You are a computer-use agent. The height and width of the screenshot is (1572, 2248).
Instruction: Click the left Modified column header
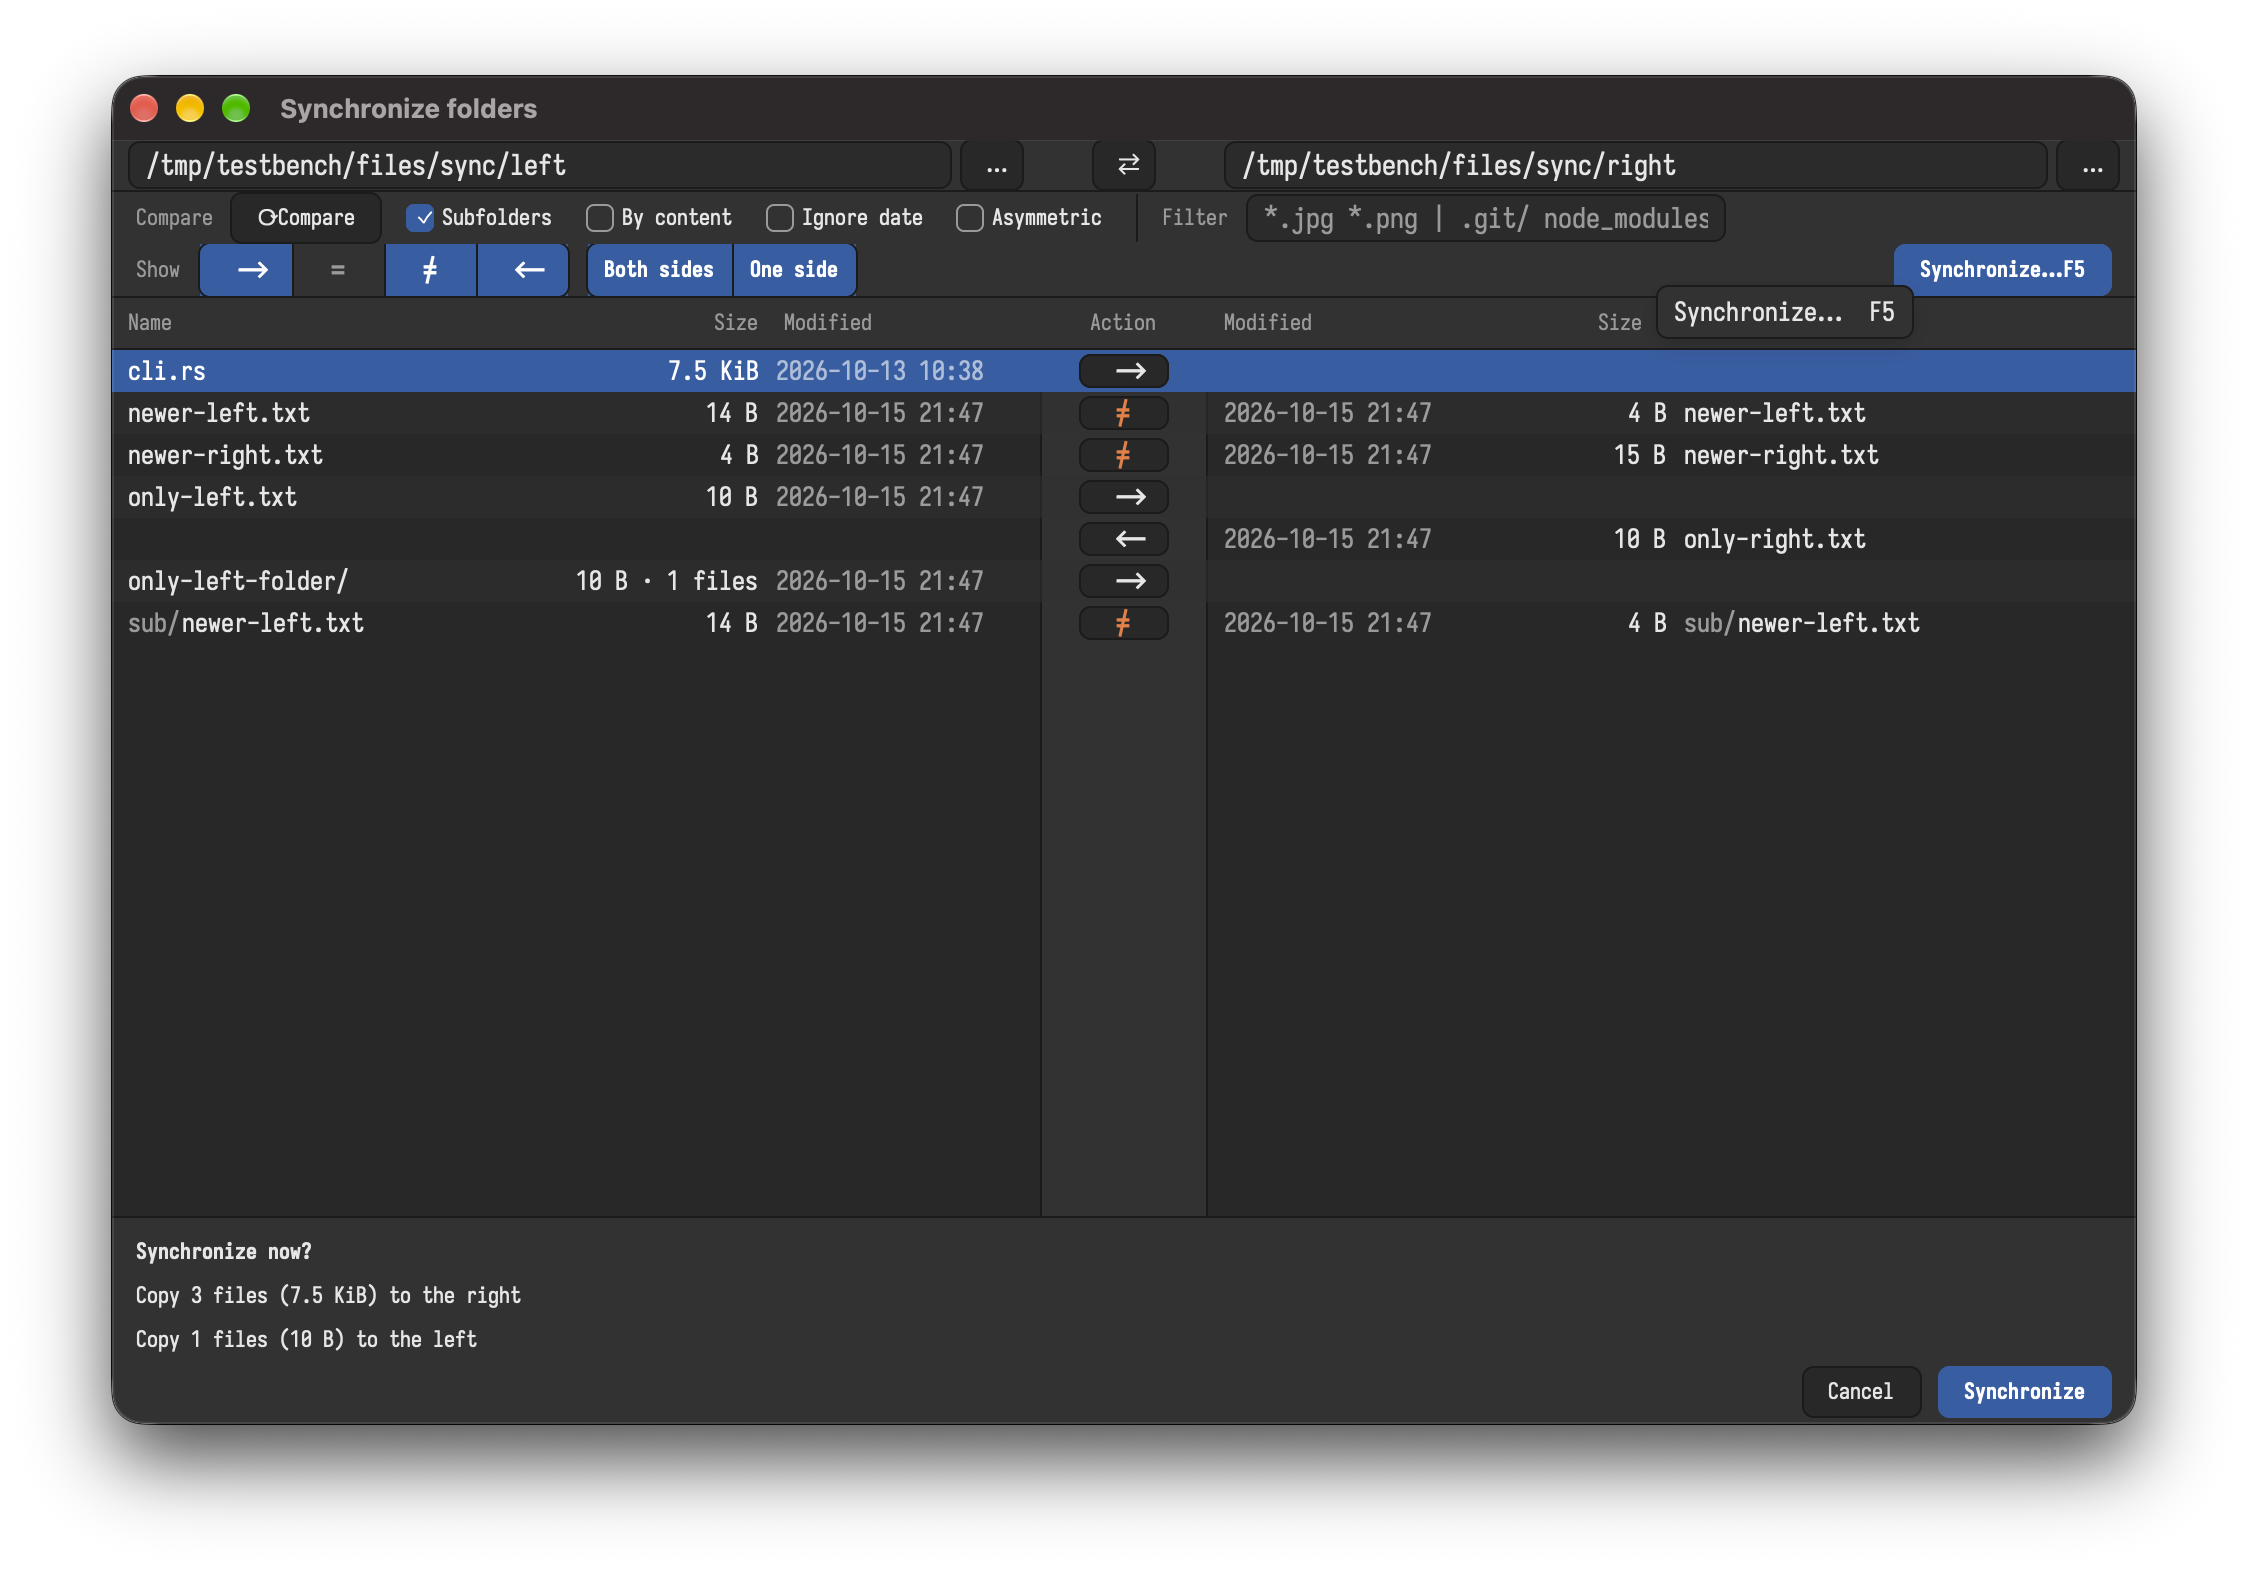pyautogui.click(x=827, y=323)
